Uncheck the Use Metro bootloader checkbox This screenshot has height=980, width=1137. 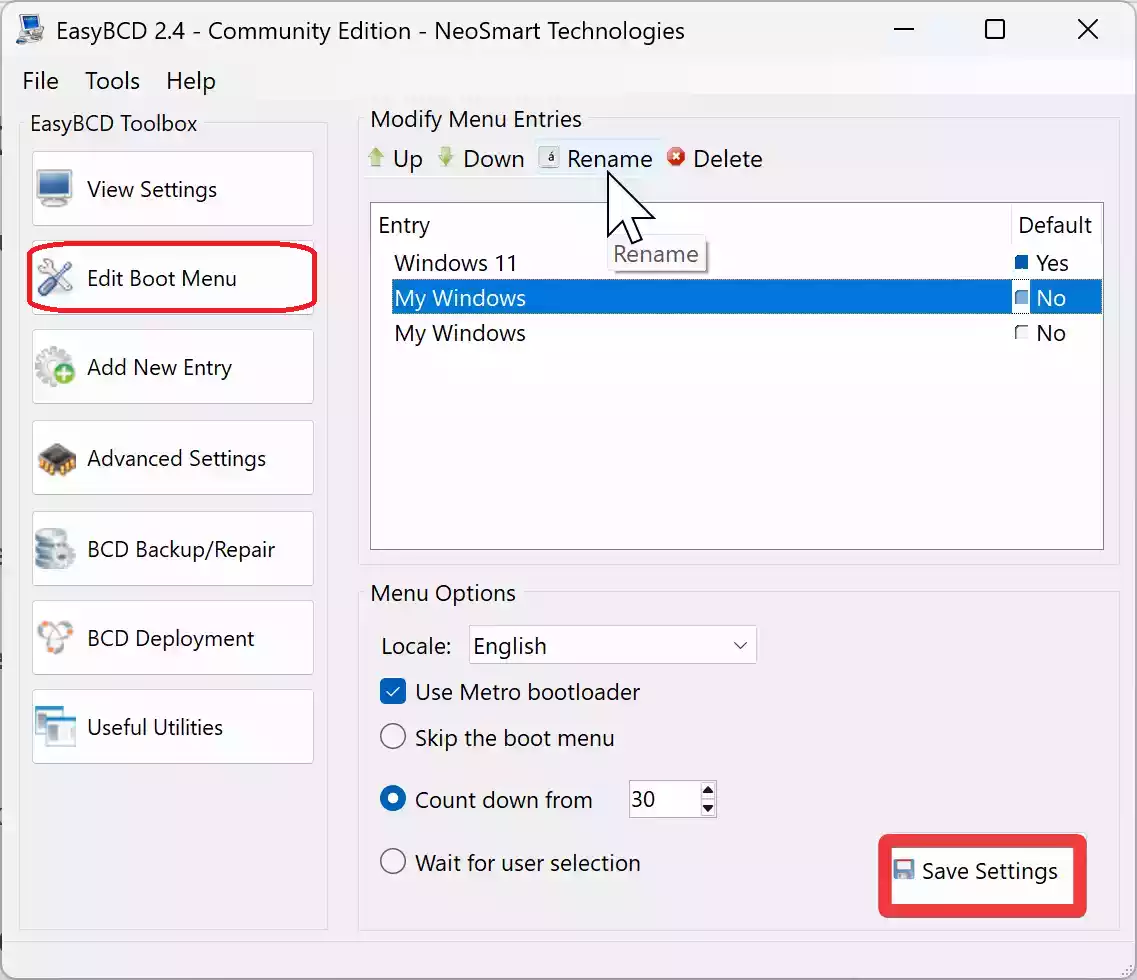(393, 692)
